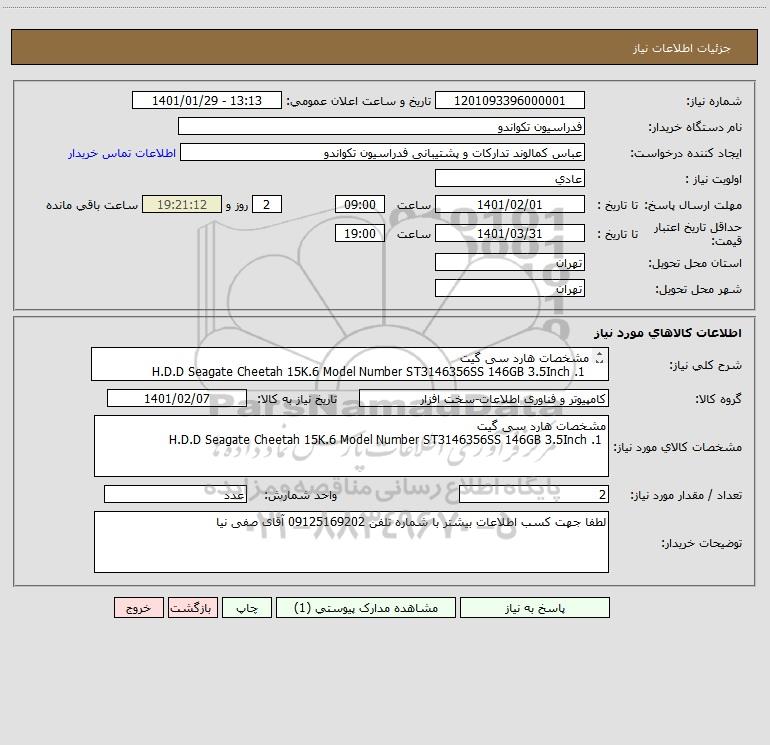Click the price validity time 19:00
770x745 pixels.
pos(360,233)
